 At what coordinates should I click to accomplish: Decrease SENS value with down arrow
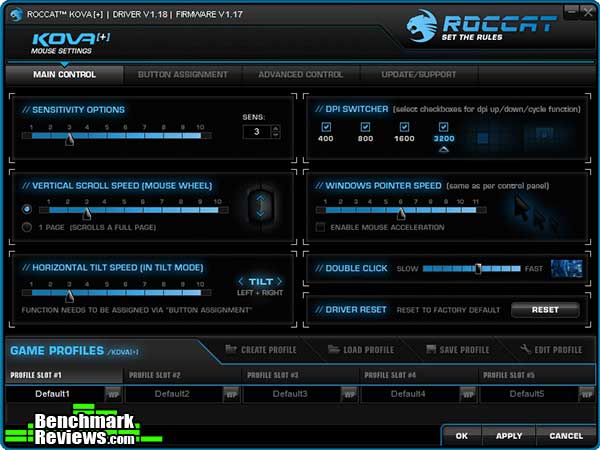point(276,135)
